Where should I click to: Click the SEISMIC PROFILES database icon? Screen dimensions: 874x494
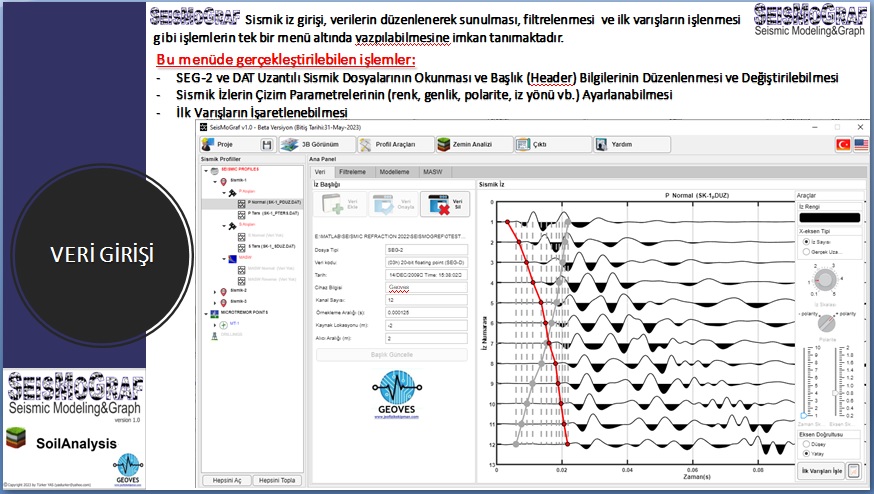point(215,170)
